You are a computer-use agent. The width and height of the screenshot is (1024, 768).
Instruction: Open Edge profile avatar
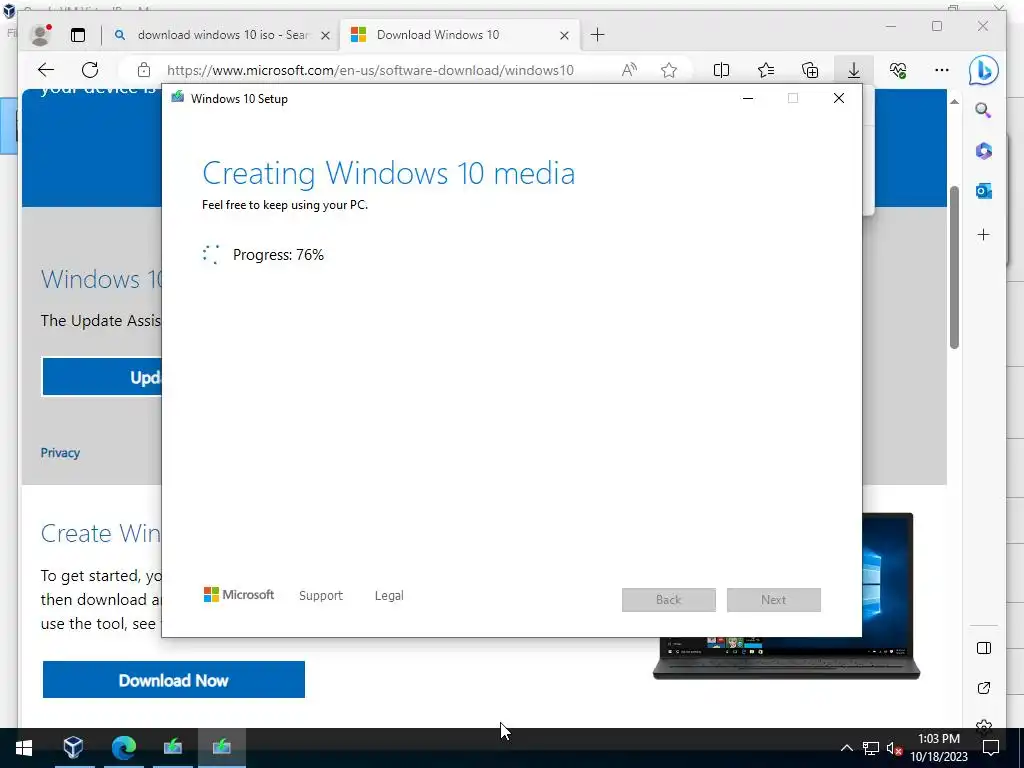click(x=40, y=35)
